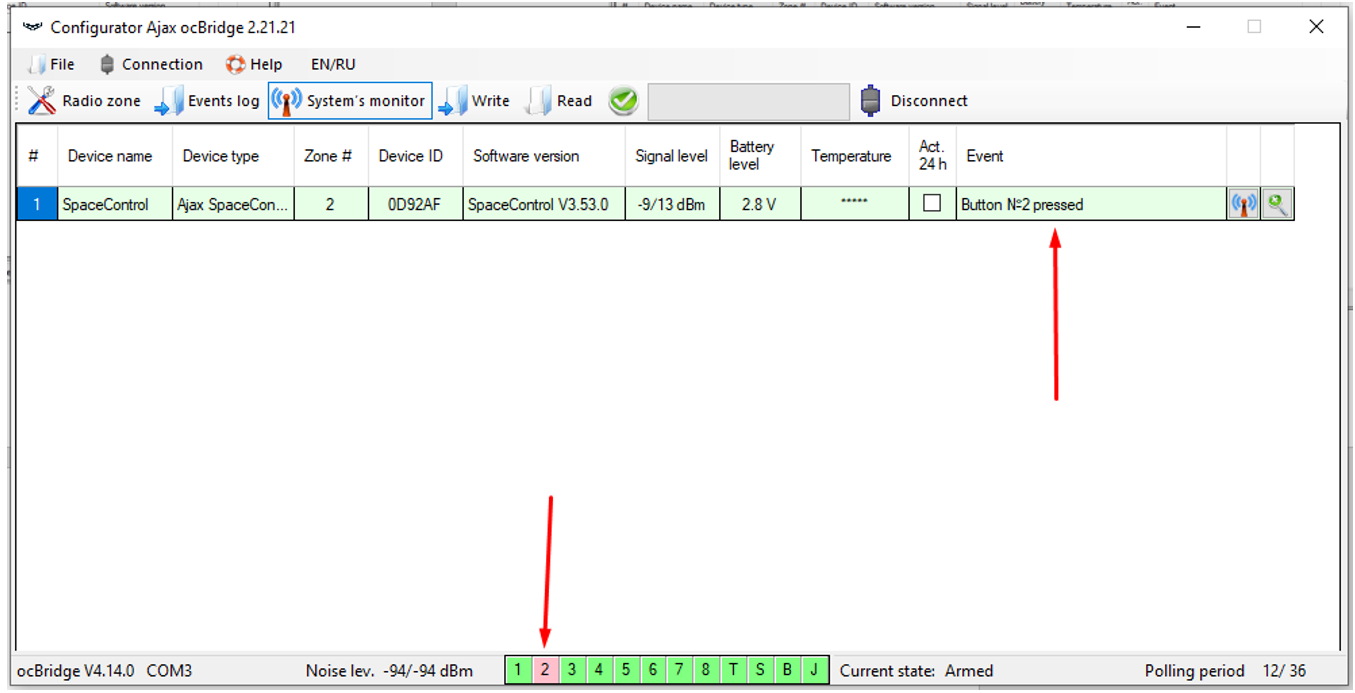Click the Read settings button
This screenshot has height=693, width=1355.
[559, 101]
